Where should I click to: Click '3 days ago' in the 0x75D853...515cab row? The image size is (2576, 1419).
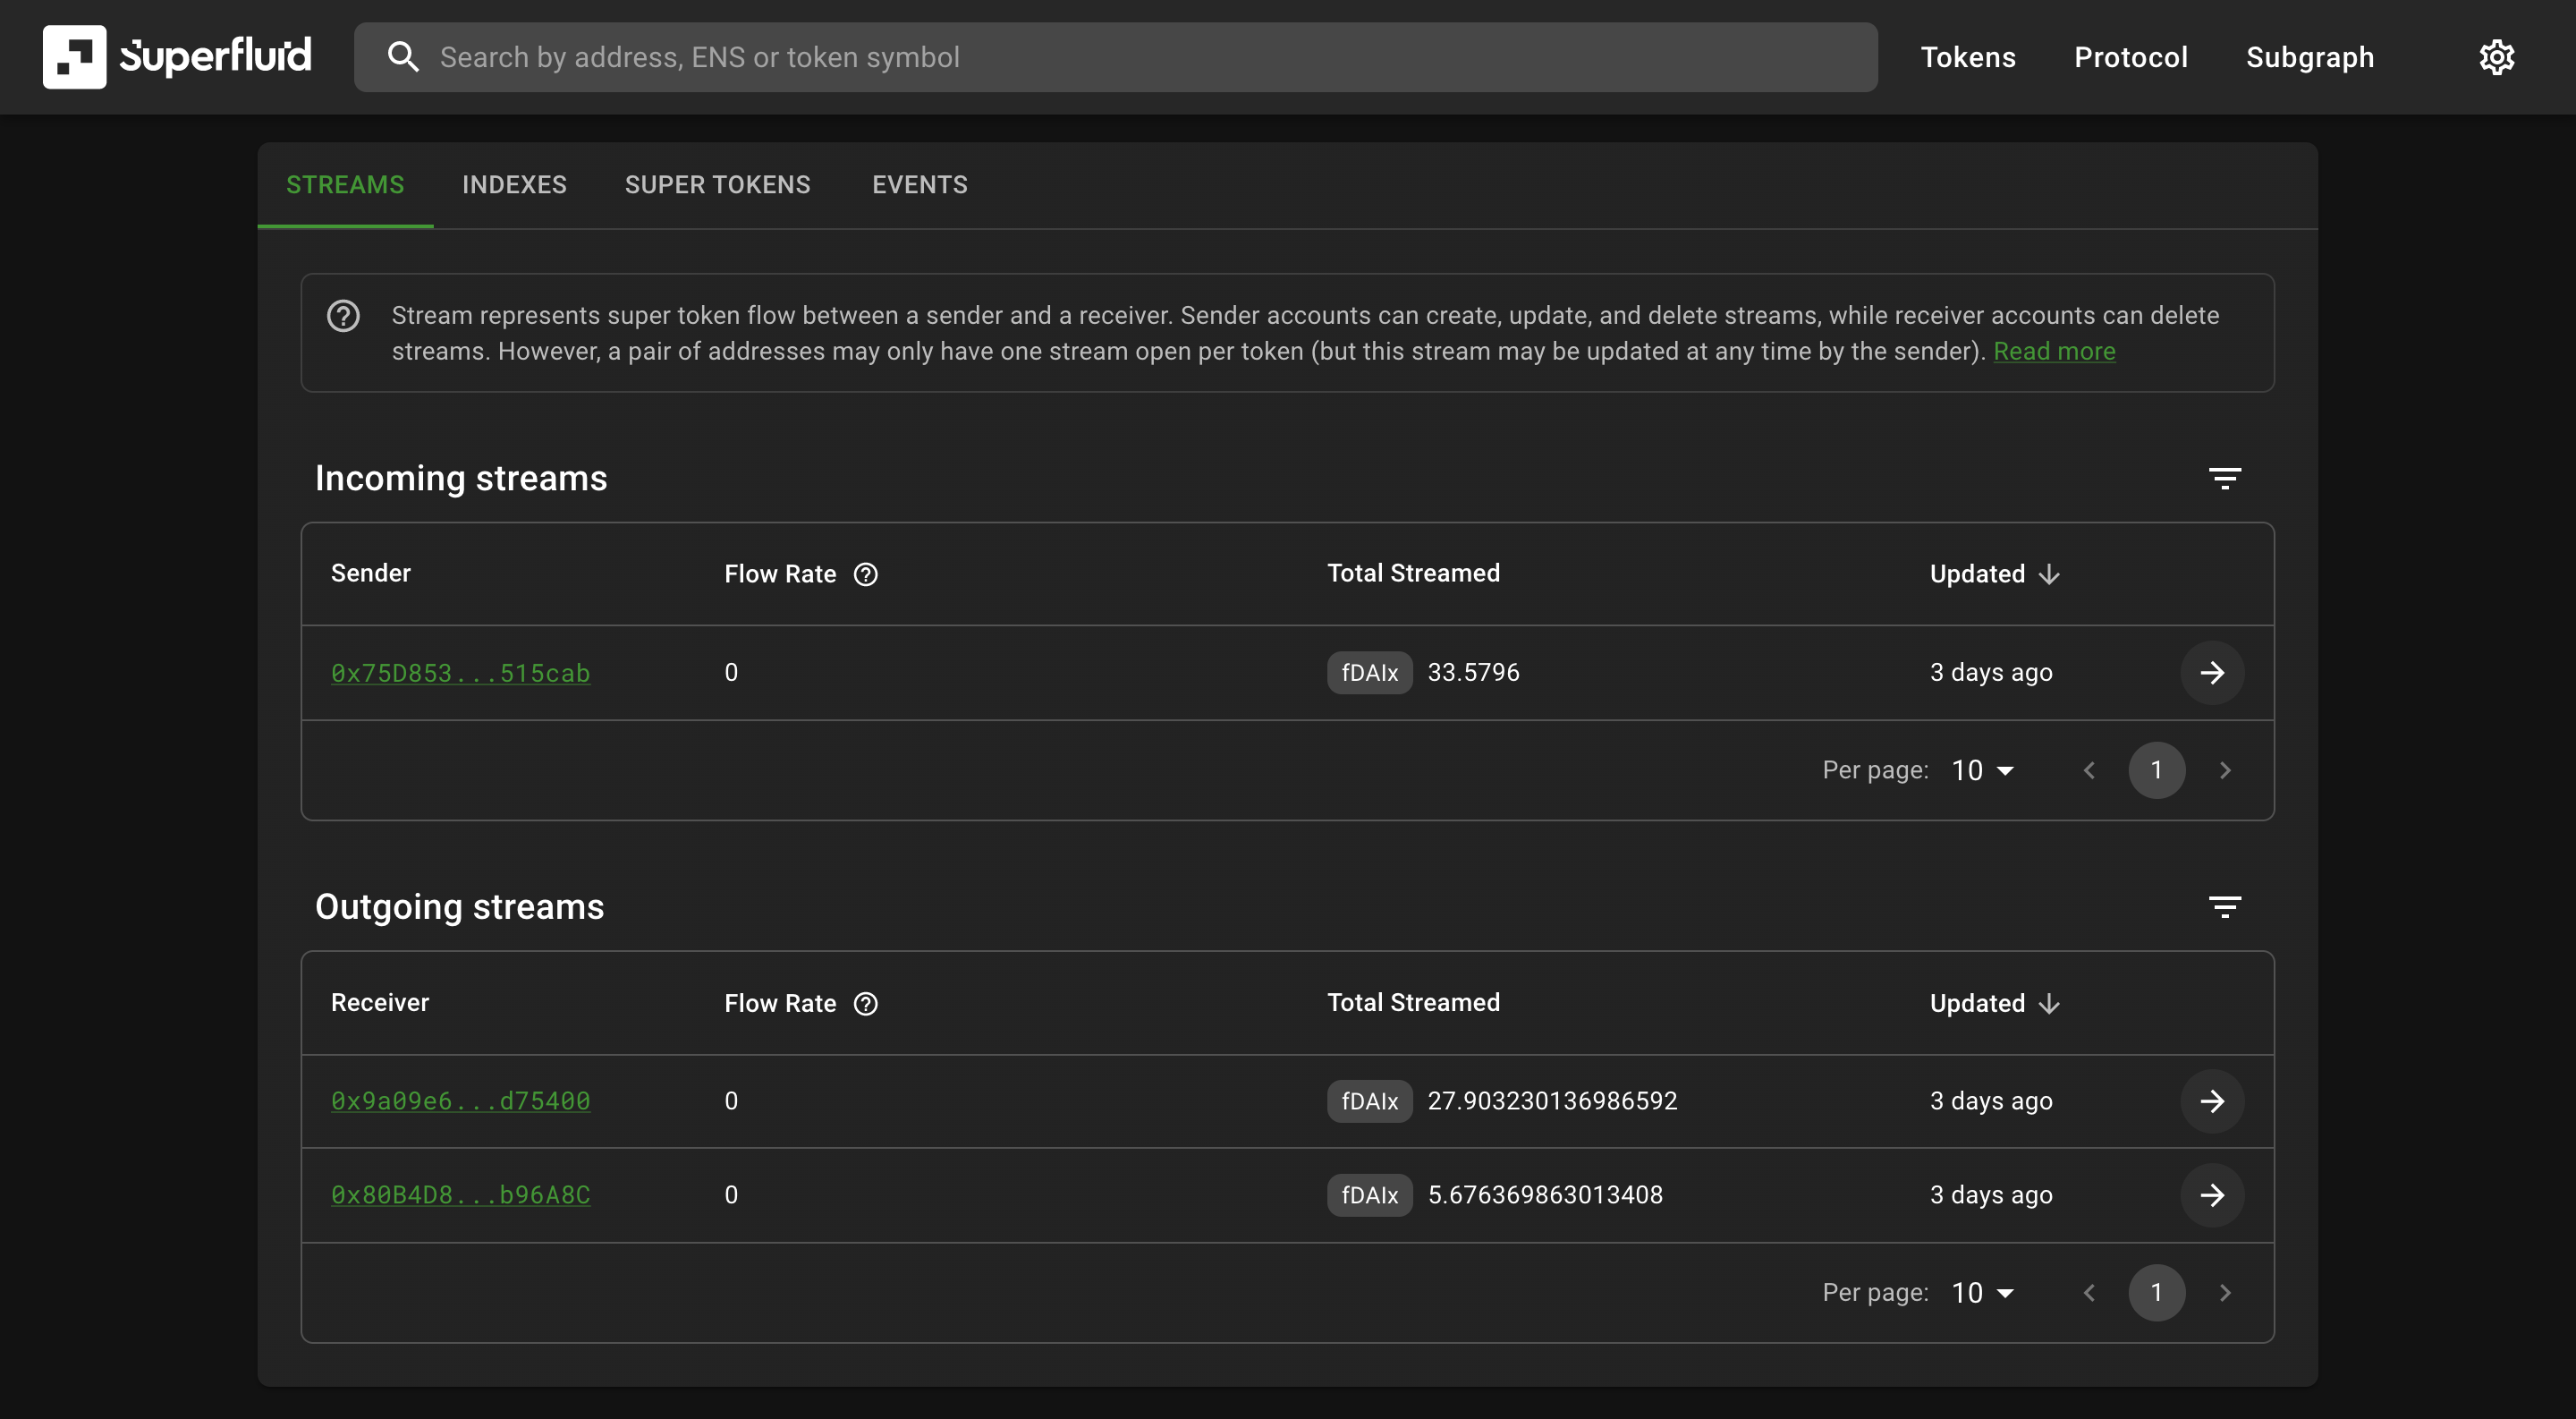point(1991,672)
